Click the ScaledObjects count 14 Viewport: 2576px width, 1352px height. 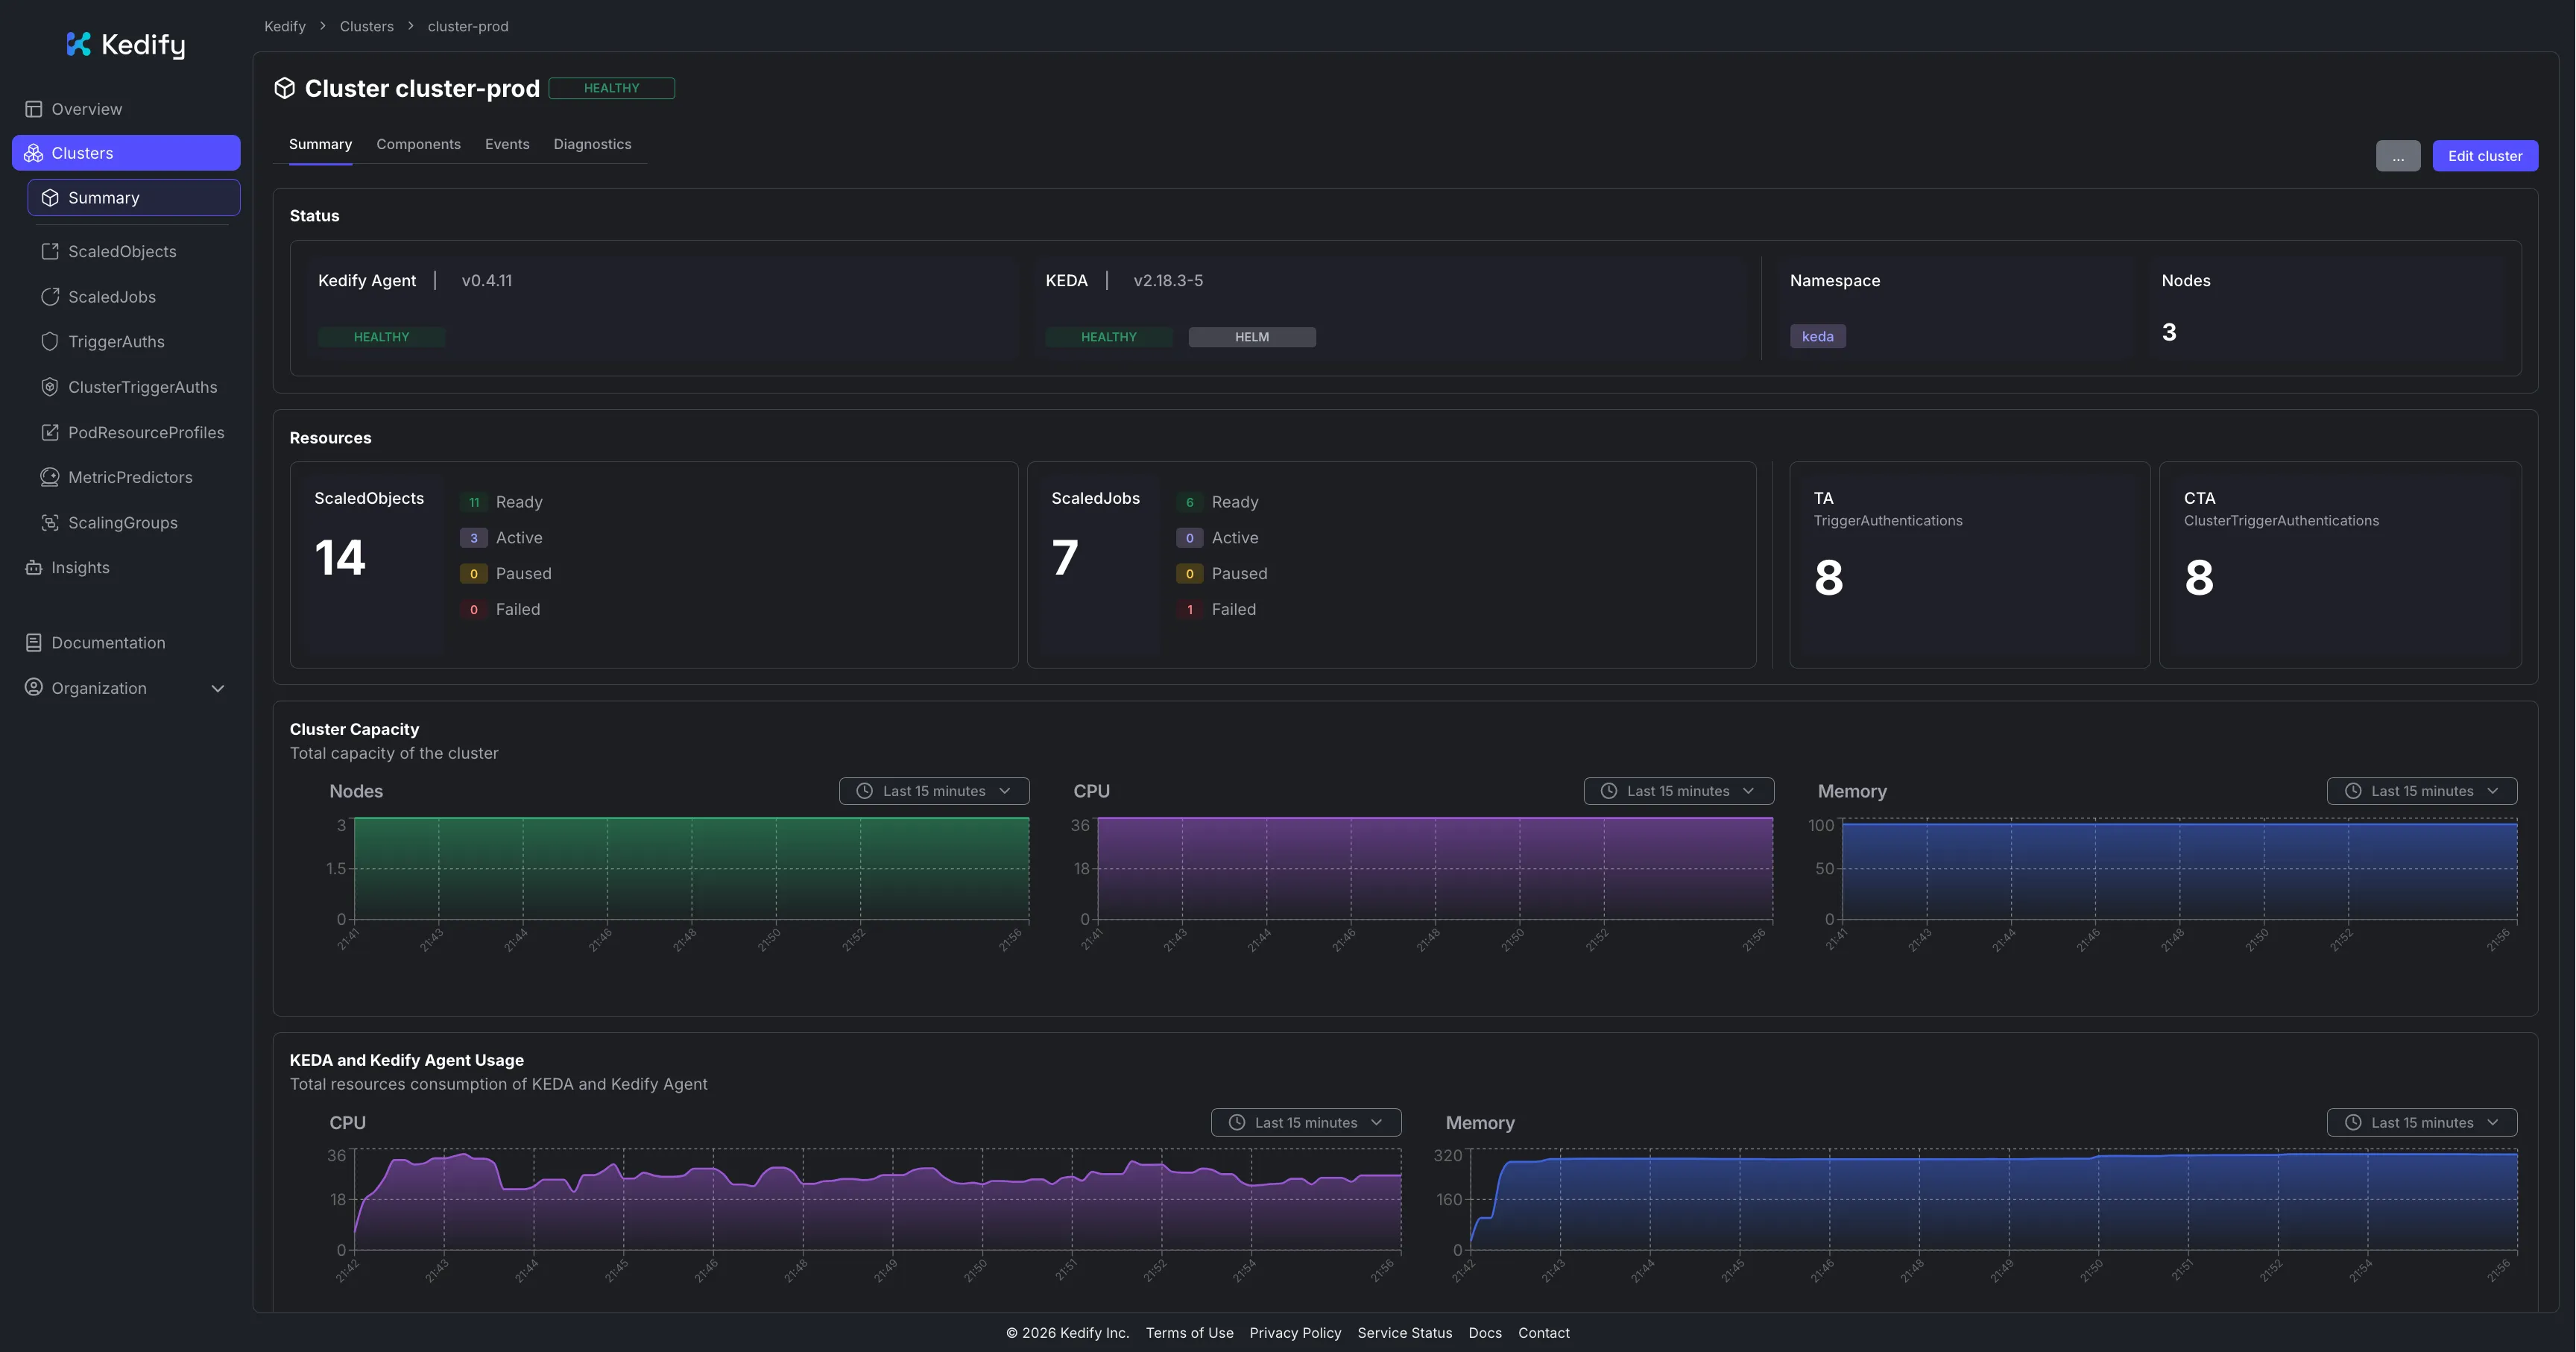[340, 558]
